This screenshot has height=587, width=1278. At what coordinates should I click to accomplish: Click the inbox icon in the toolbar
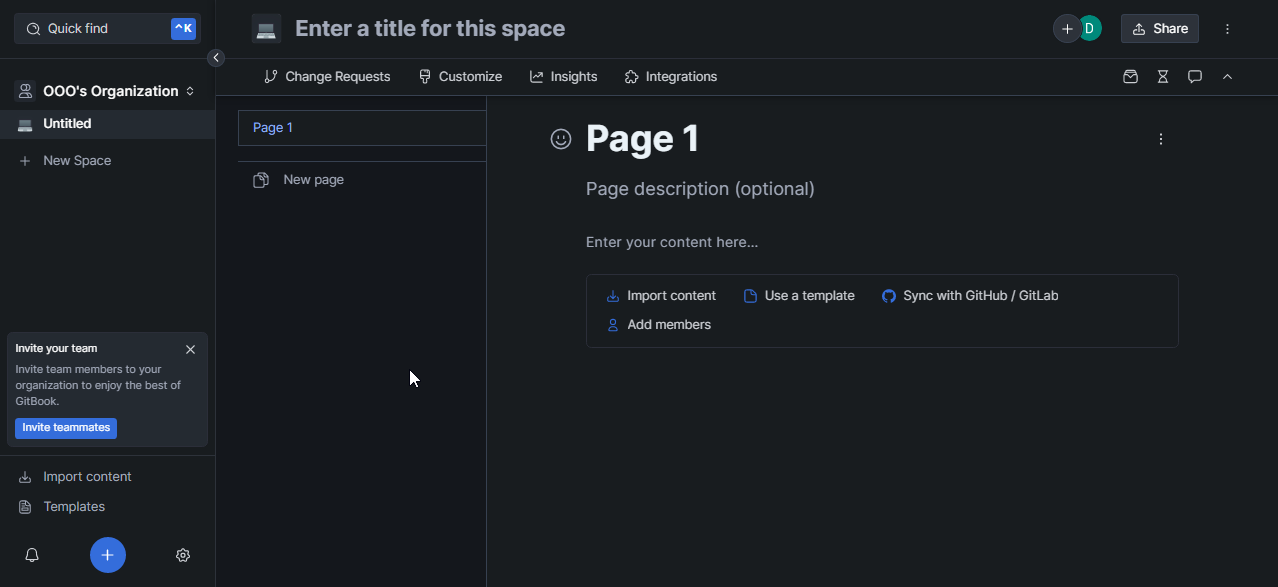click(1130, 77)
